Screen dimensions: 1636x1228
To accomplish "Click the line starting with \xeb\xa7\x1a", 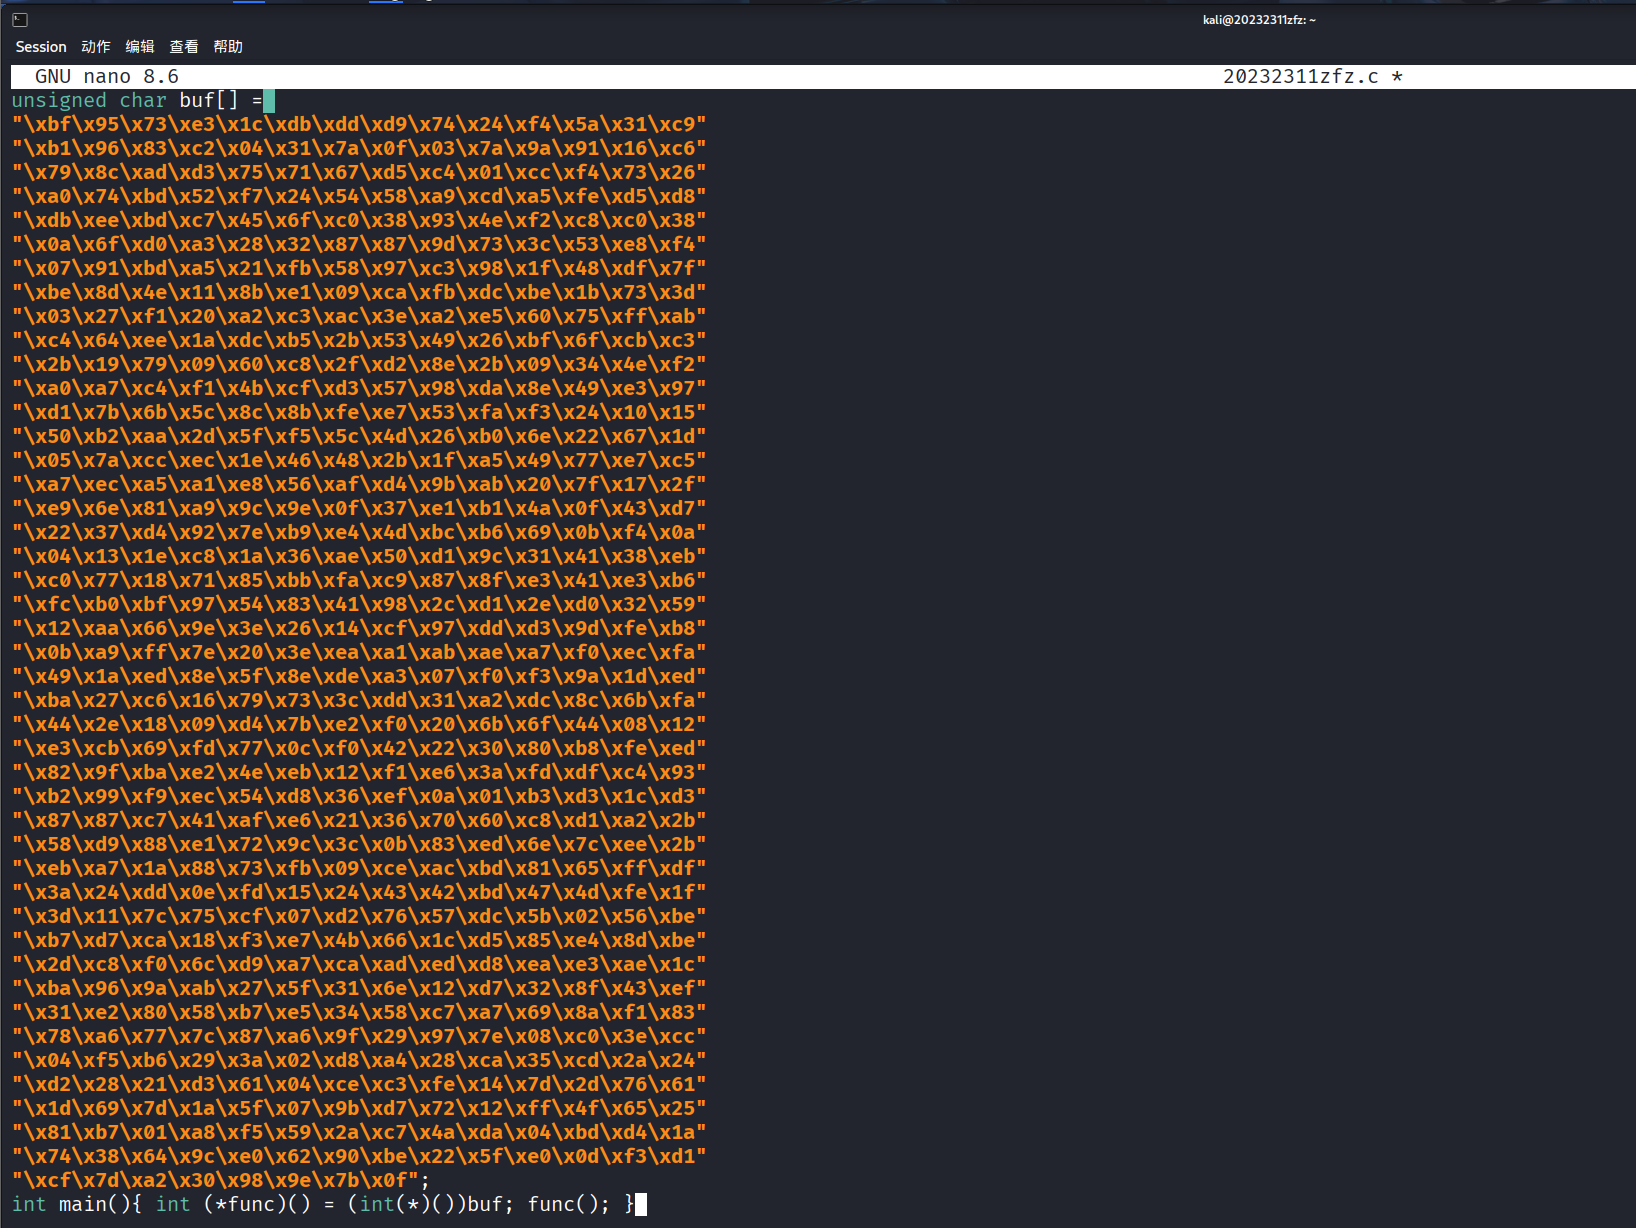I will pos(359,869).
